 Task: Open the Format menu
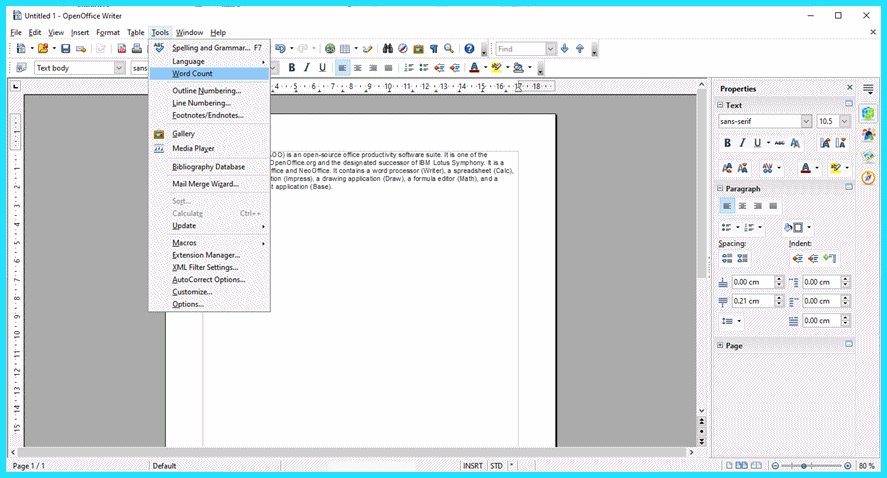pos(107,32)
